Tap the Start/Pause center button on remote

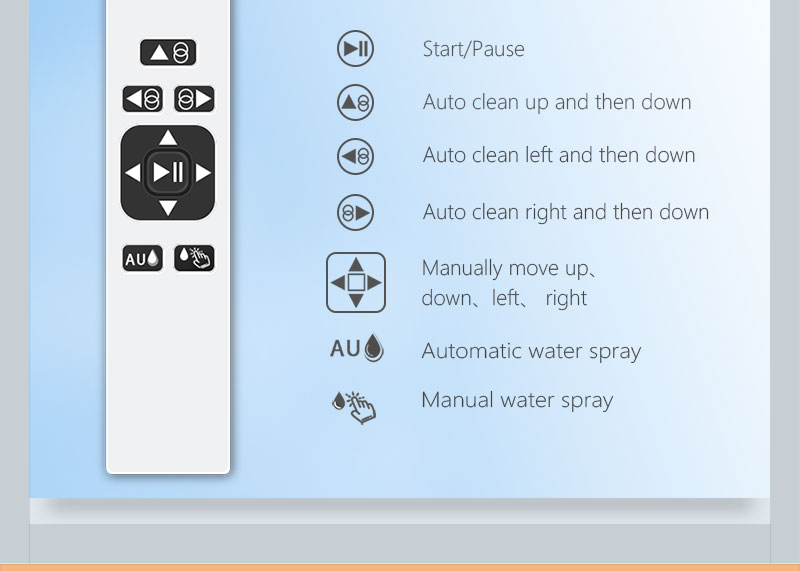168,172
